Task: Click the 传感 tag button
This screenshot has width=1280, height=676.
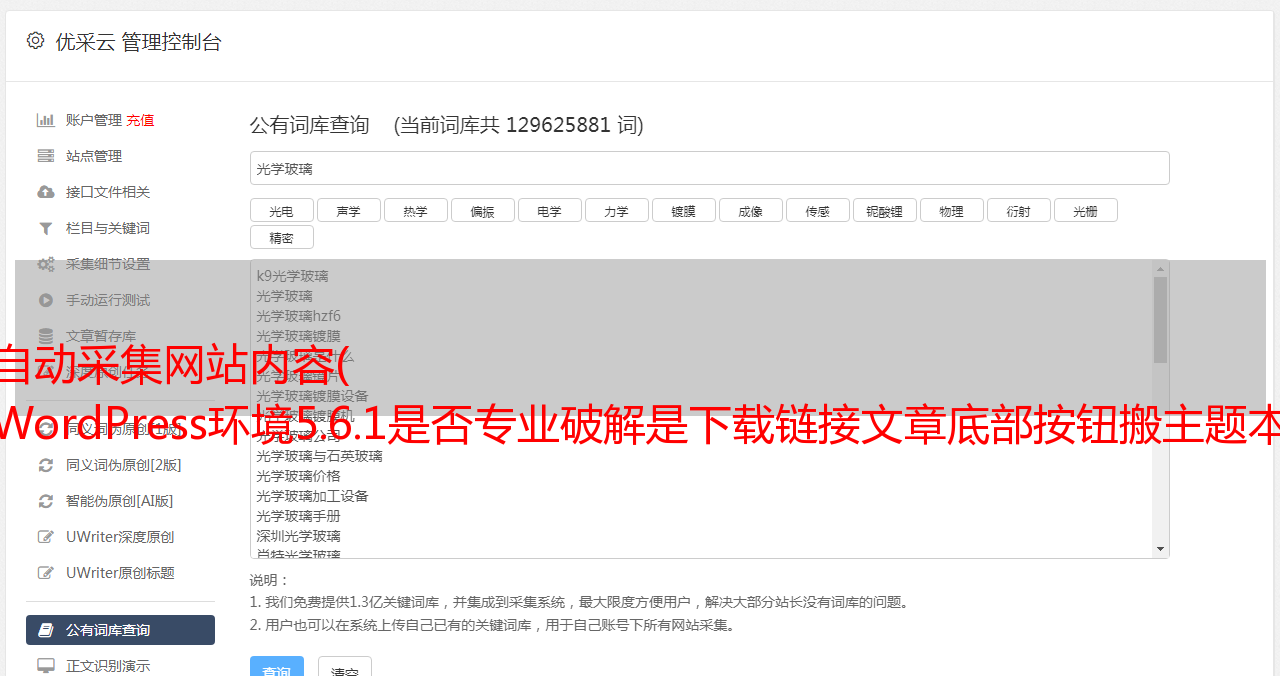Action: coord(817,210)
